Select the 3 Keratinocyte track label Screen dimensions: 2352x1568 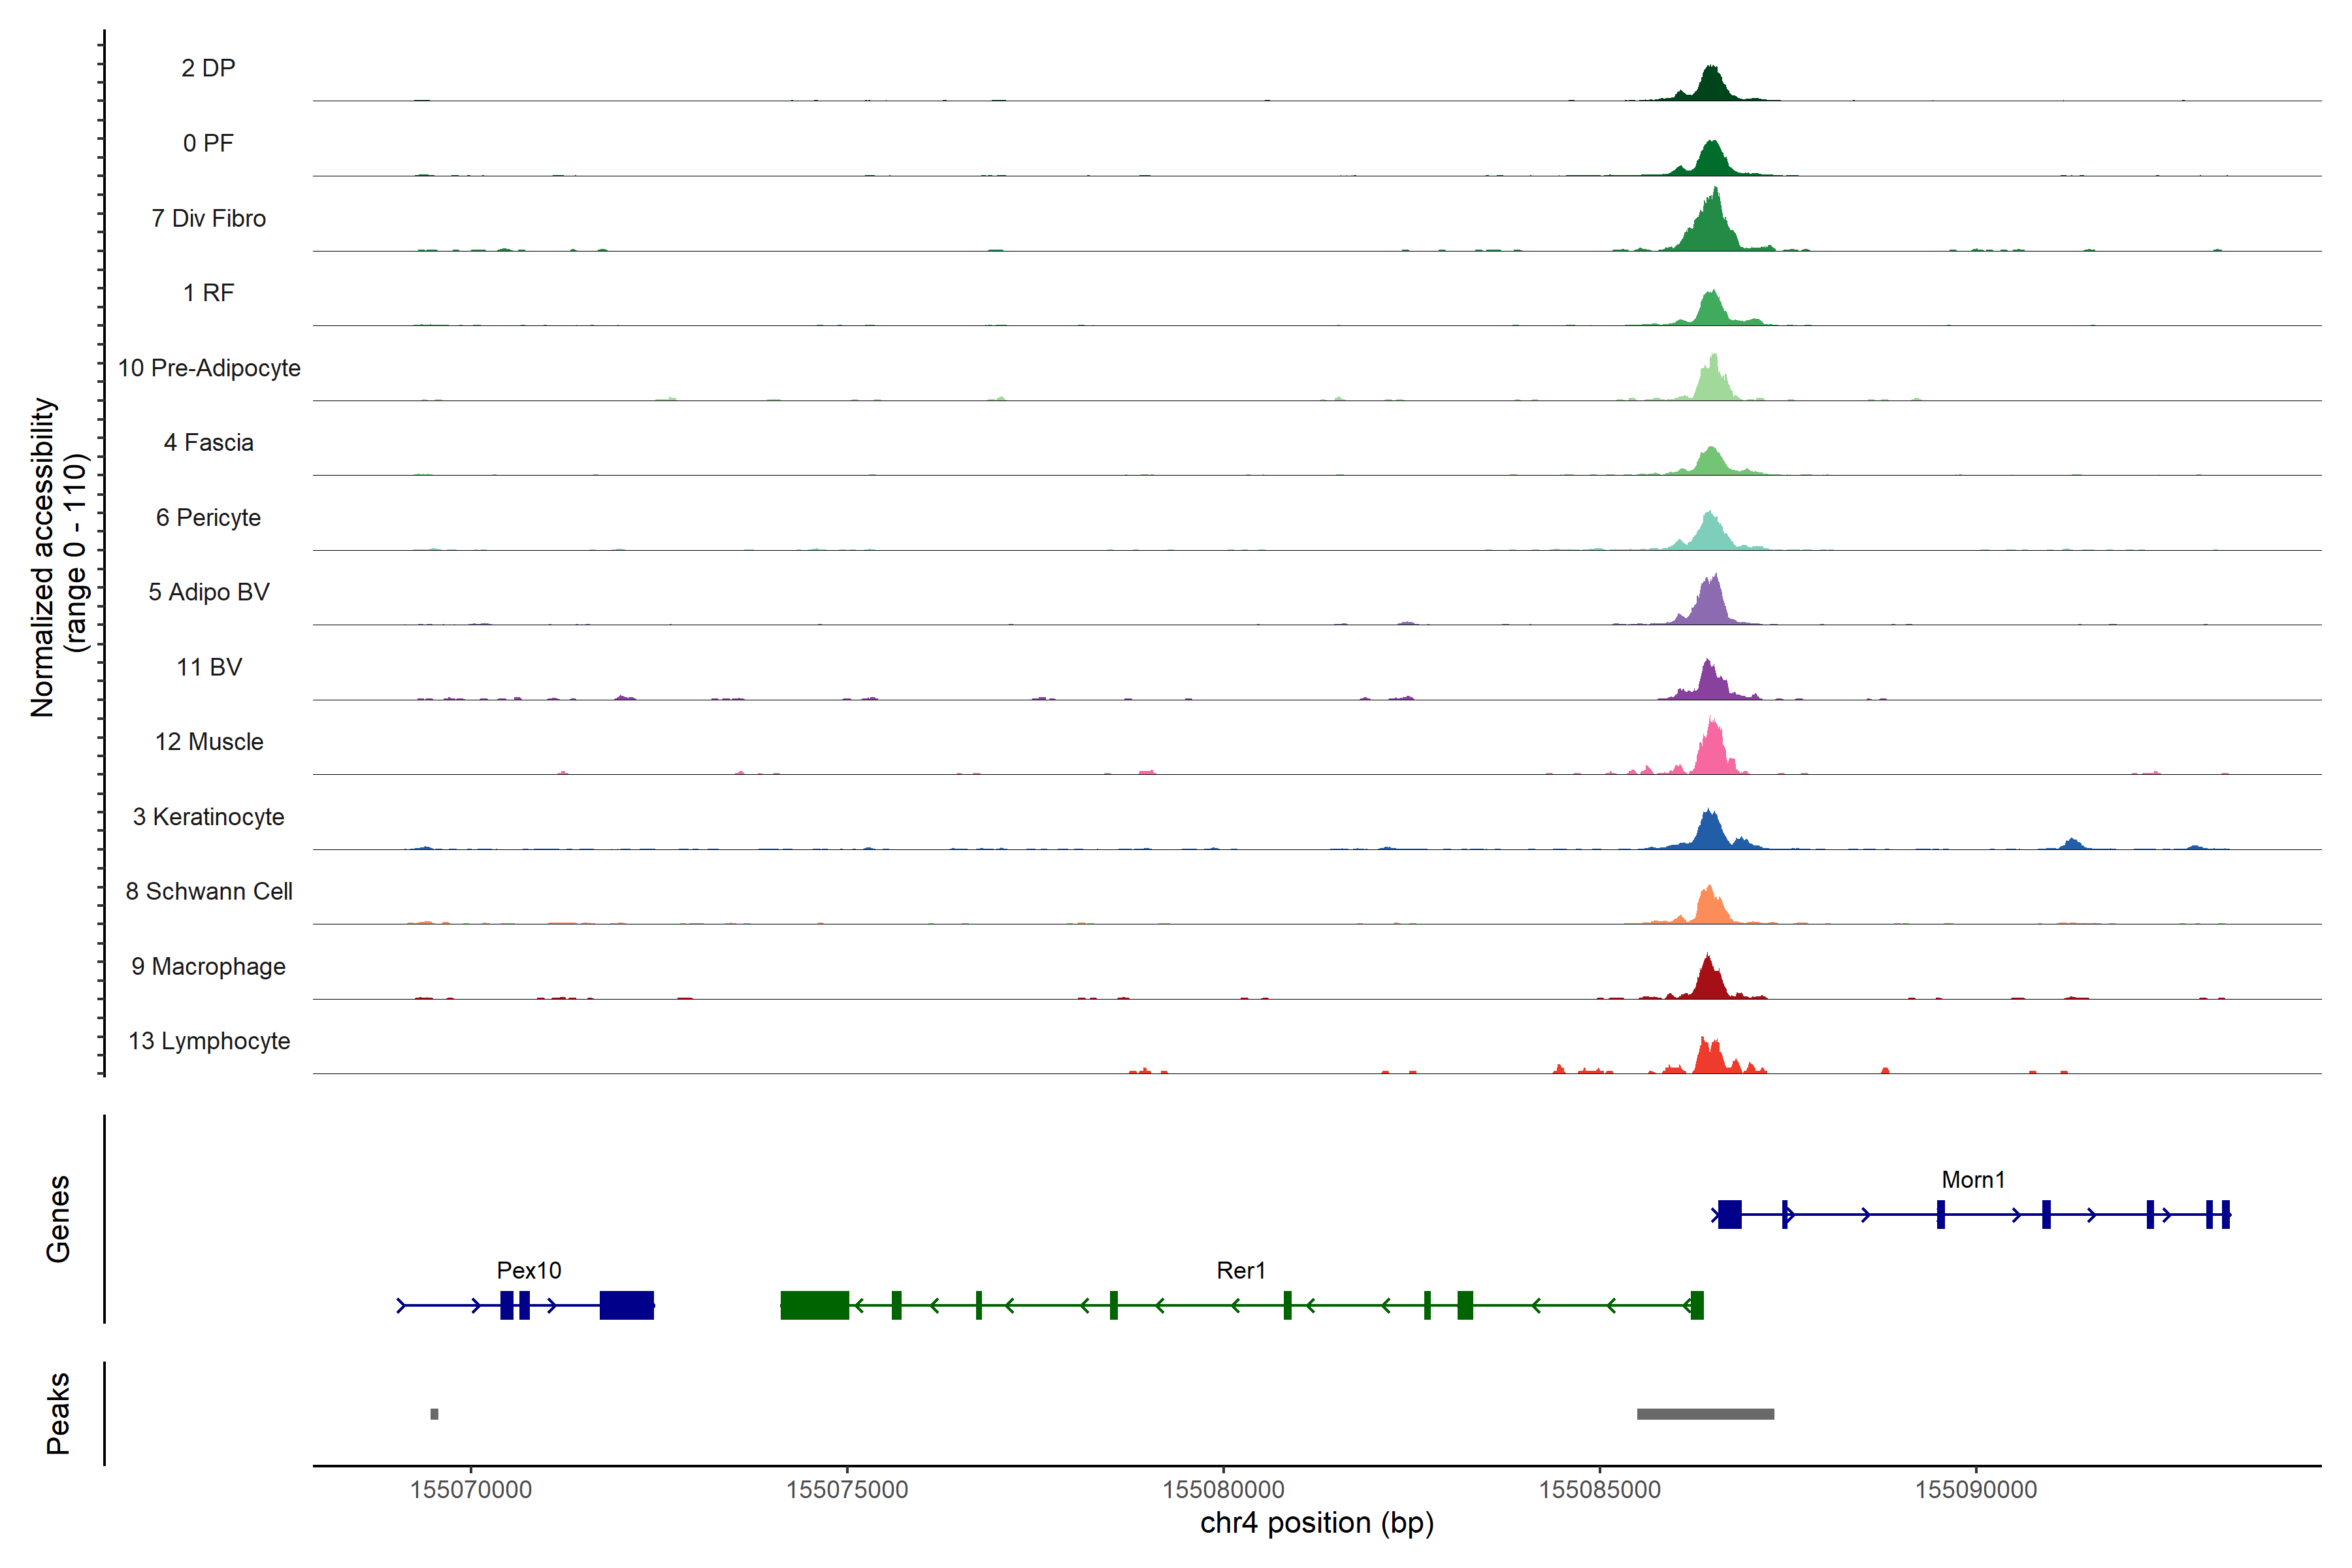208,817
